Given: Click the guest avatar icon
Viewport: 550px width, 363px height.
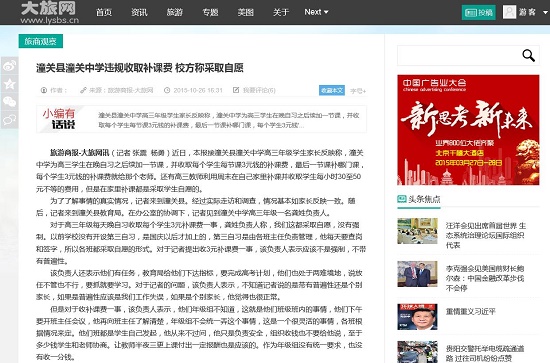Looking at the screenshot, I should [509, 12].
